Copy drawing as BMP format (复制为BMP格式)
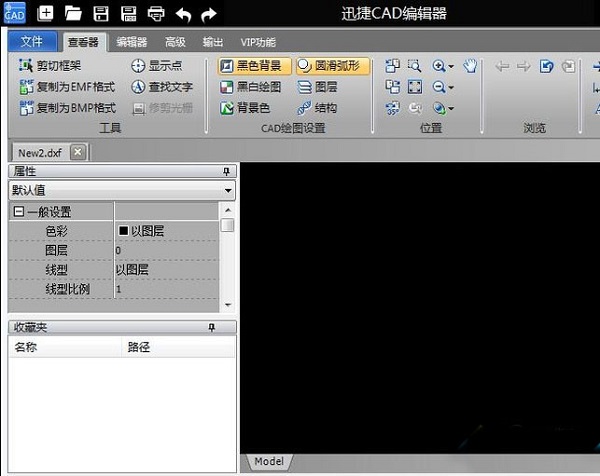The width and height of the screenshot is (600, 476). pos(67,108)
